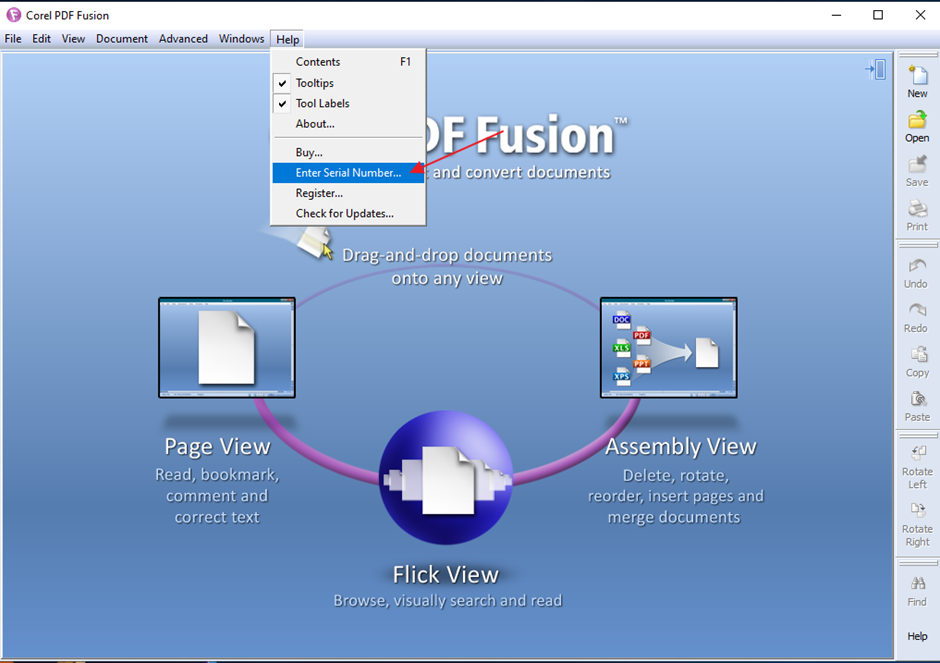Click the Help button at bottom right
Screen dimensions: 940x663
click(x=917, y=636)
